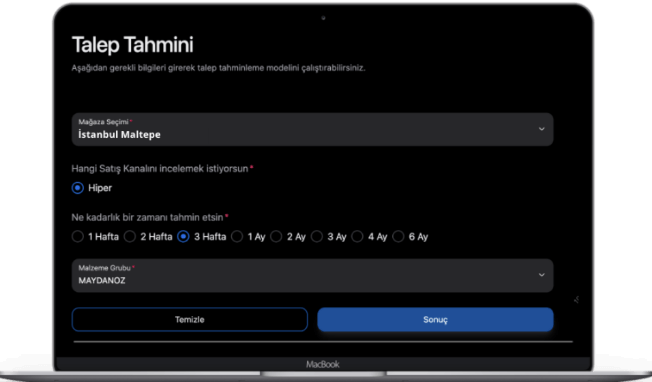Click the MAYDANOZ selected value

coord(102,281)
